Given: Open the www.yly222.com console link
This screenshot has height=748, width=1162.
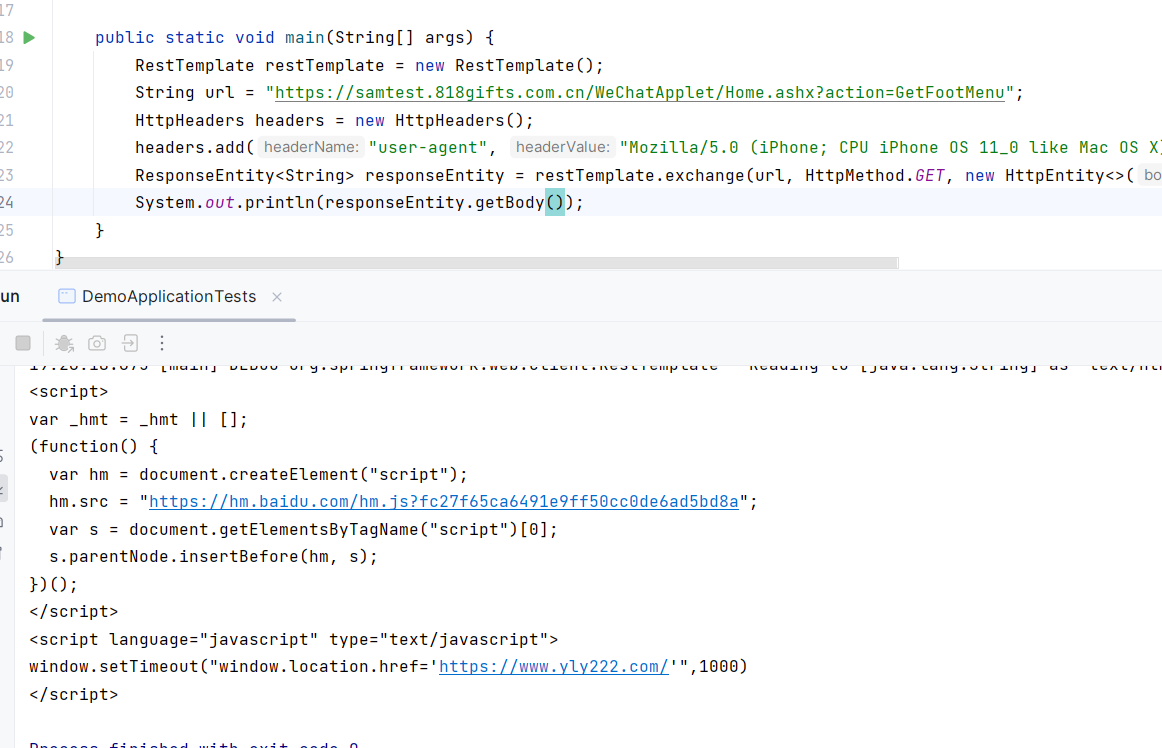Looking at the screenshot, I should click(x=554, y=666).
